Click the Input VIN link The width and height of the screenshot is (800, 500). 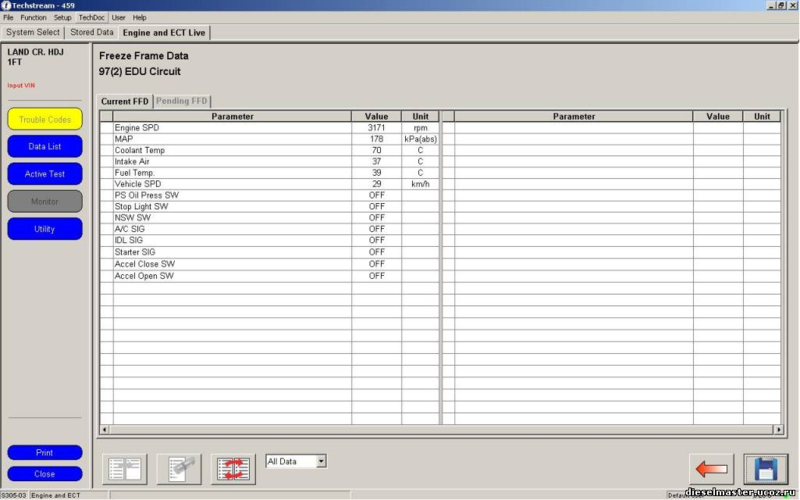click(22, 85)
